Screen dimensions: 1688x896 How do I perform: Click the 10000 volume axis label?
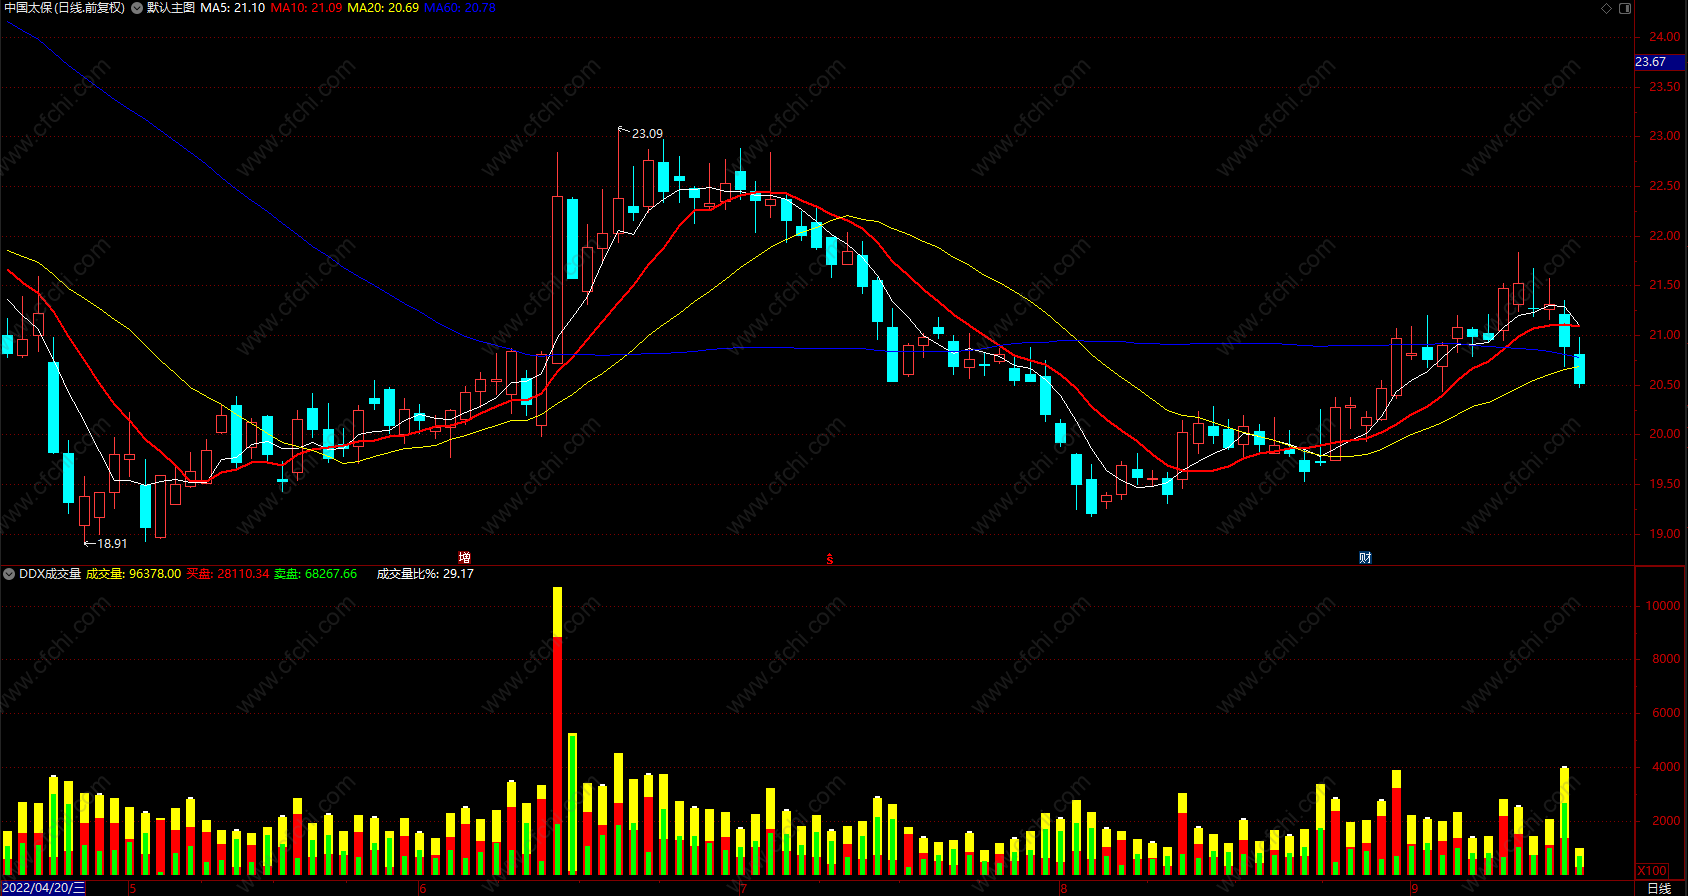[x=1663, y=606]
